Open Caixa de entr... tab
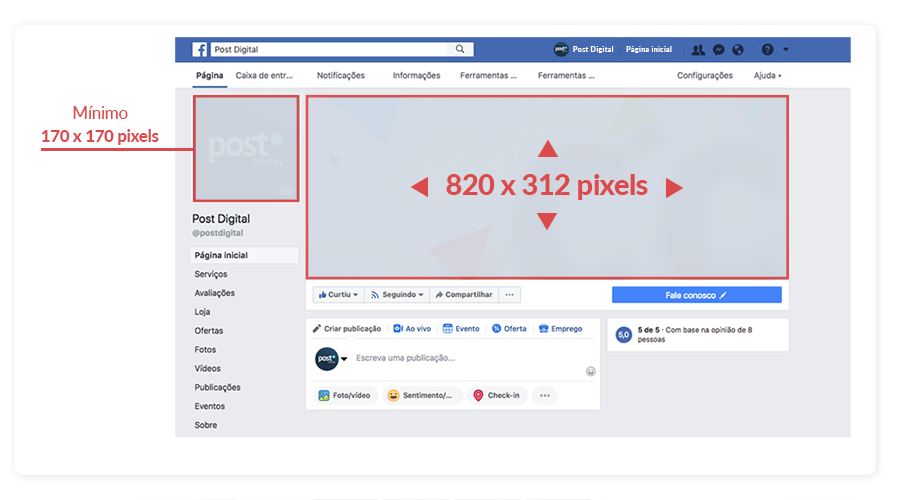Image resolution: width=900 pixels, height=500 pixels. [264, 75]
